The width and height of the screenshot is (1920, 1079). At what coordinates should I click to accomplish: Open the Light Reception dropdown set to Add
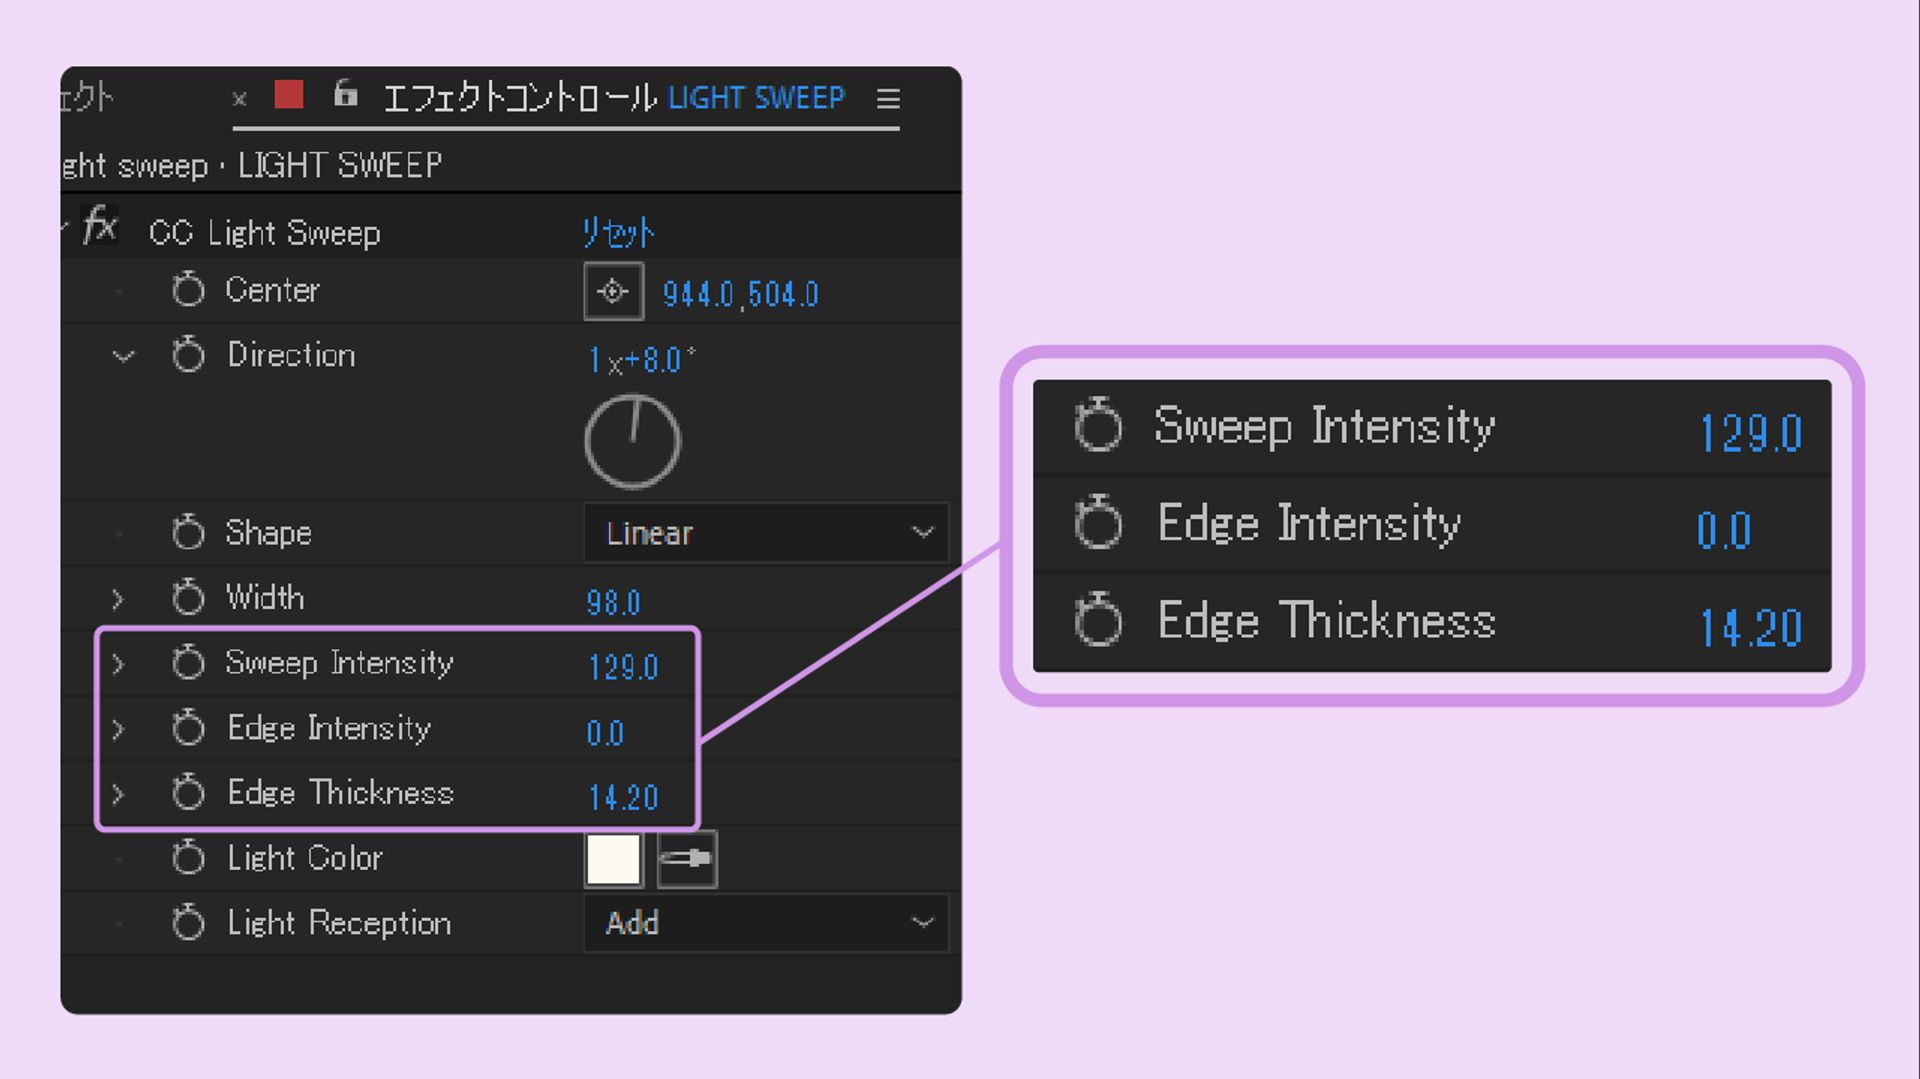pos(766,923)
